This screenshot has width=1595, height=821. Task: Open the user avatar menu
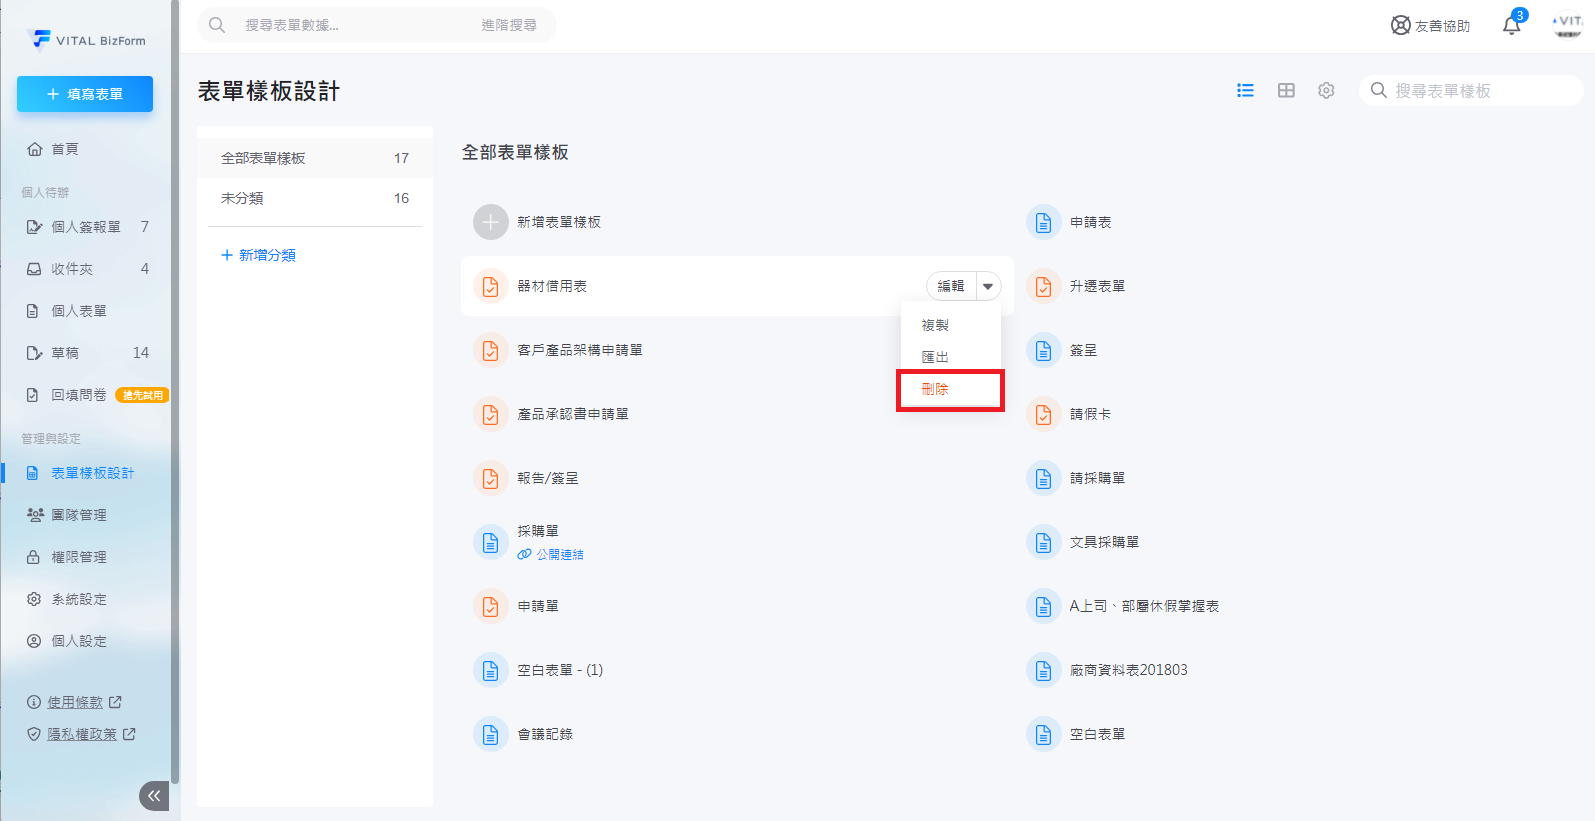pos(1567,25)
